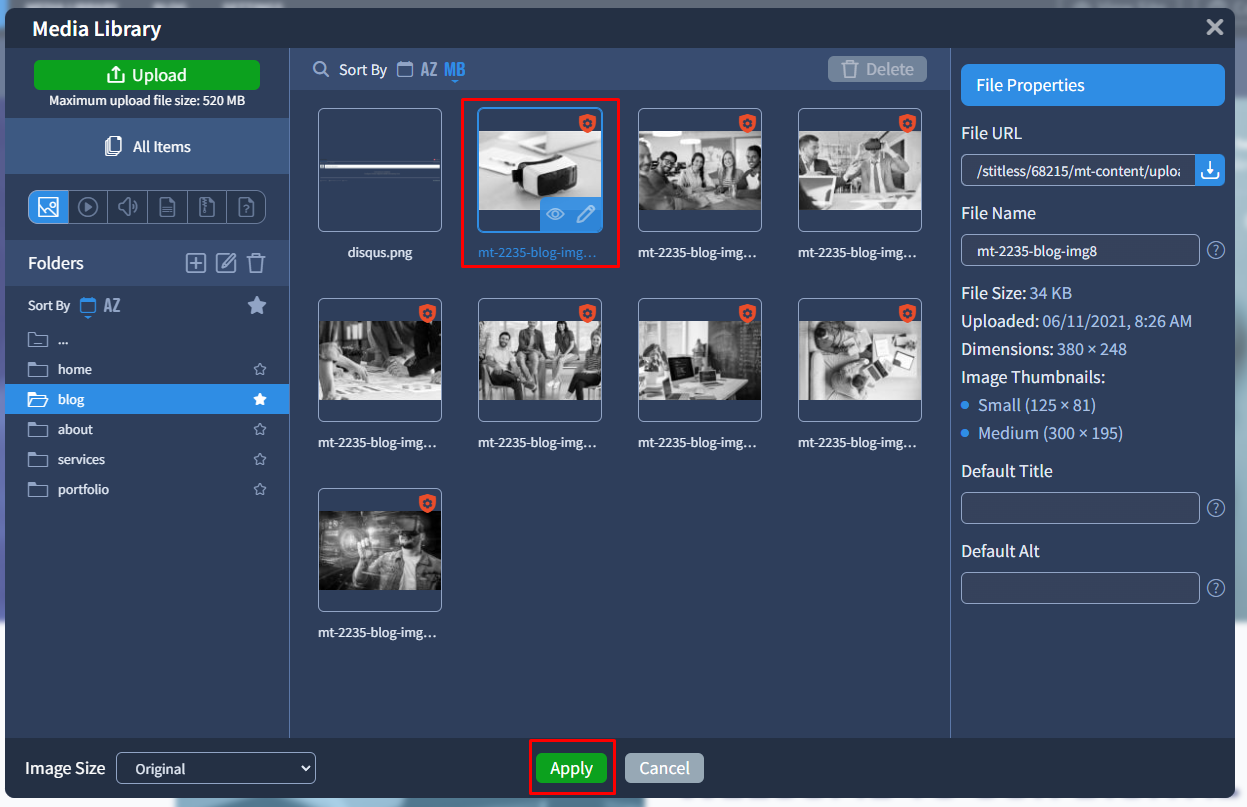Screen dimensions: 1247x807
Task: Click the Uploaded date 06/11/2021, 8:26 AM
Action: pyautogui.click(x=1117, y=321)
